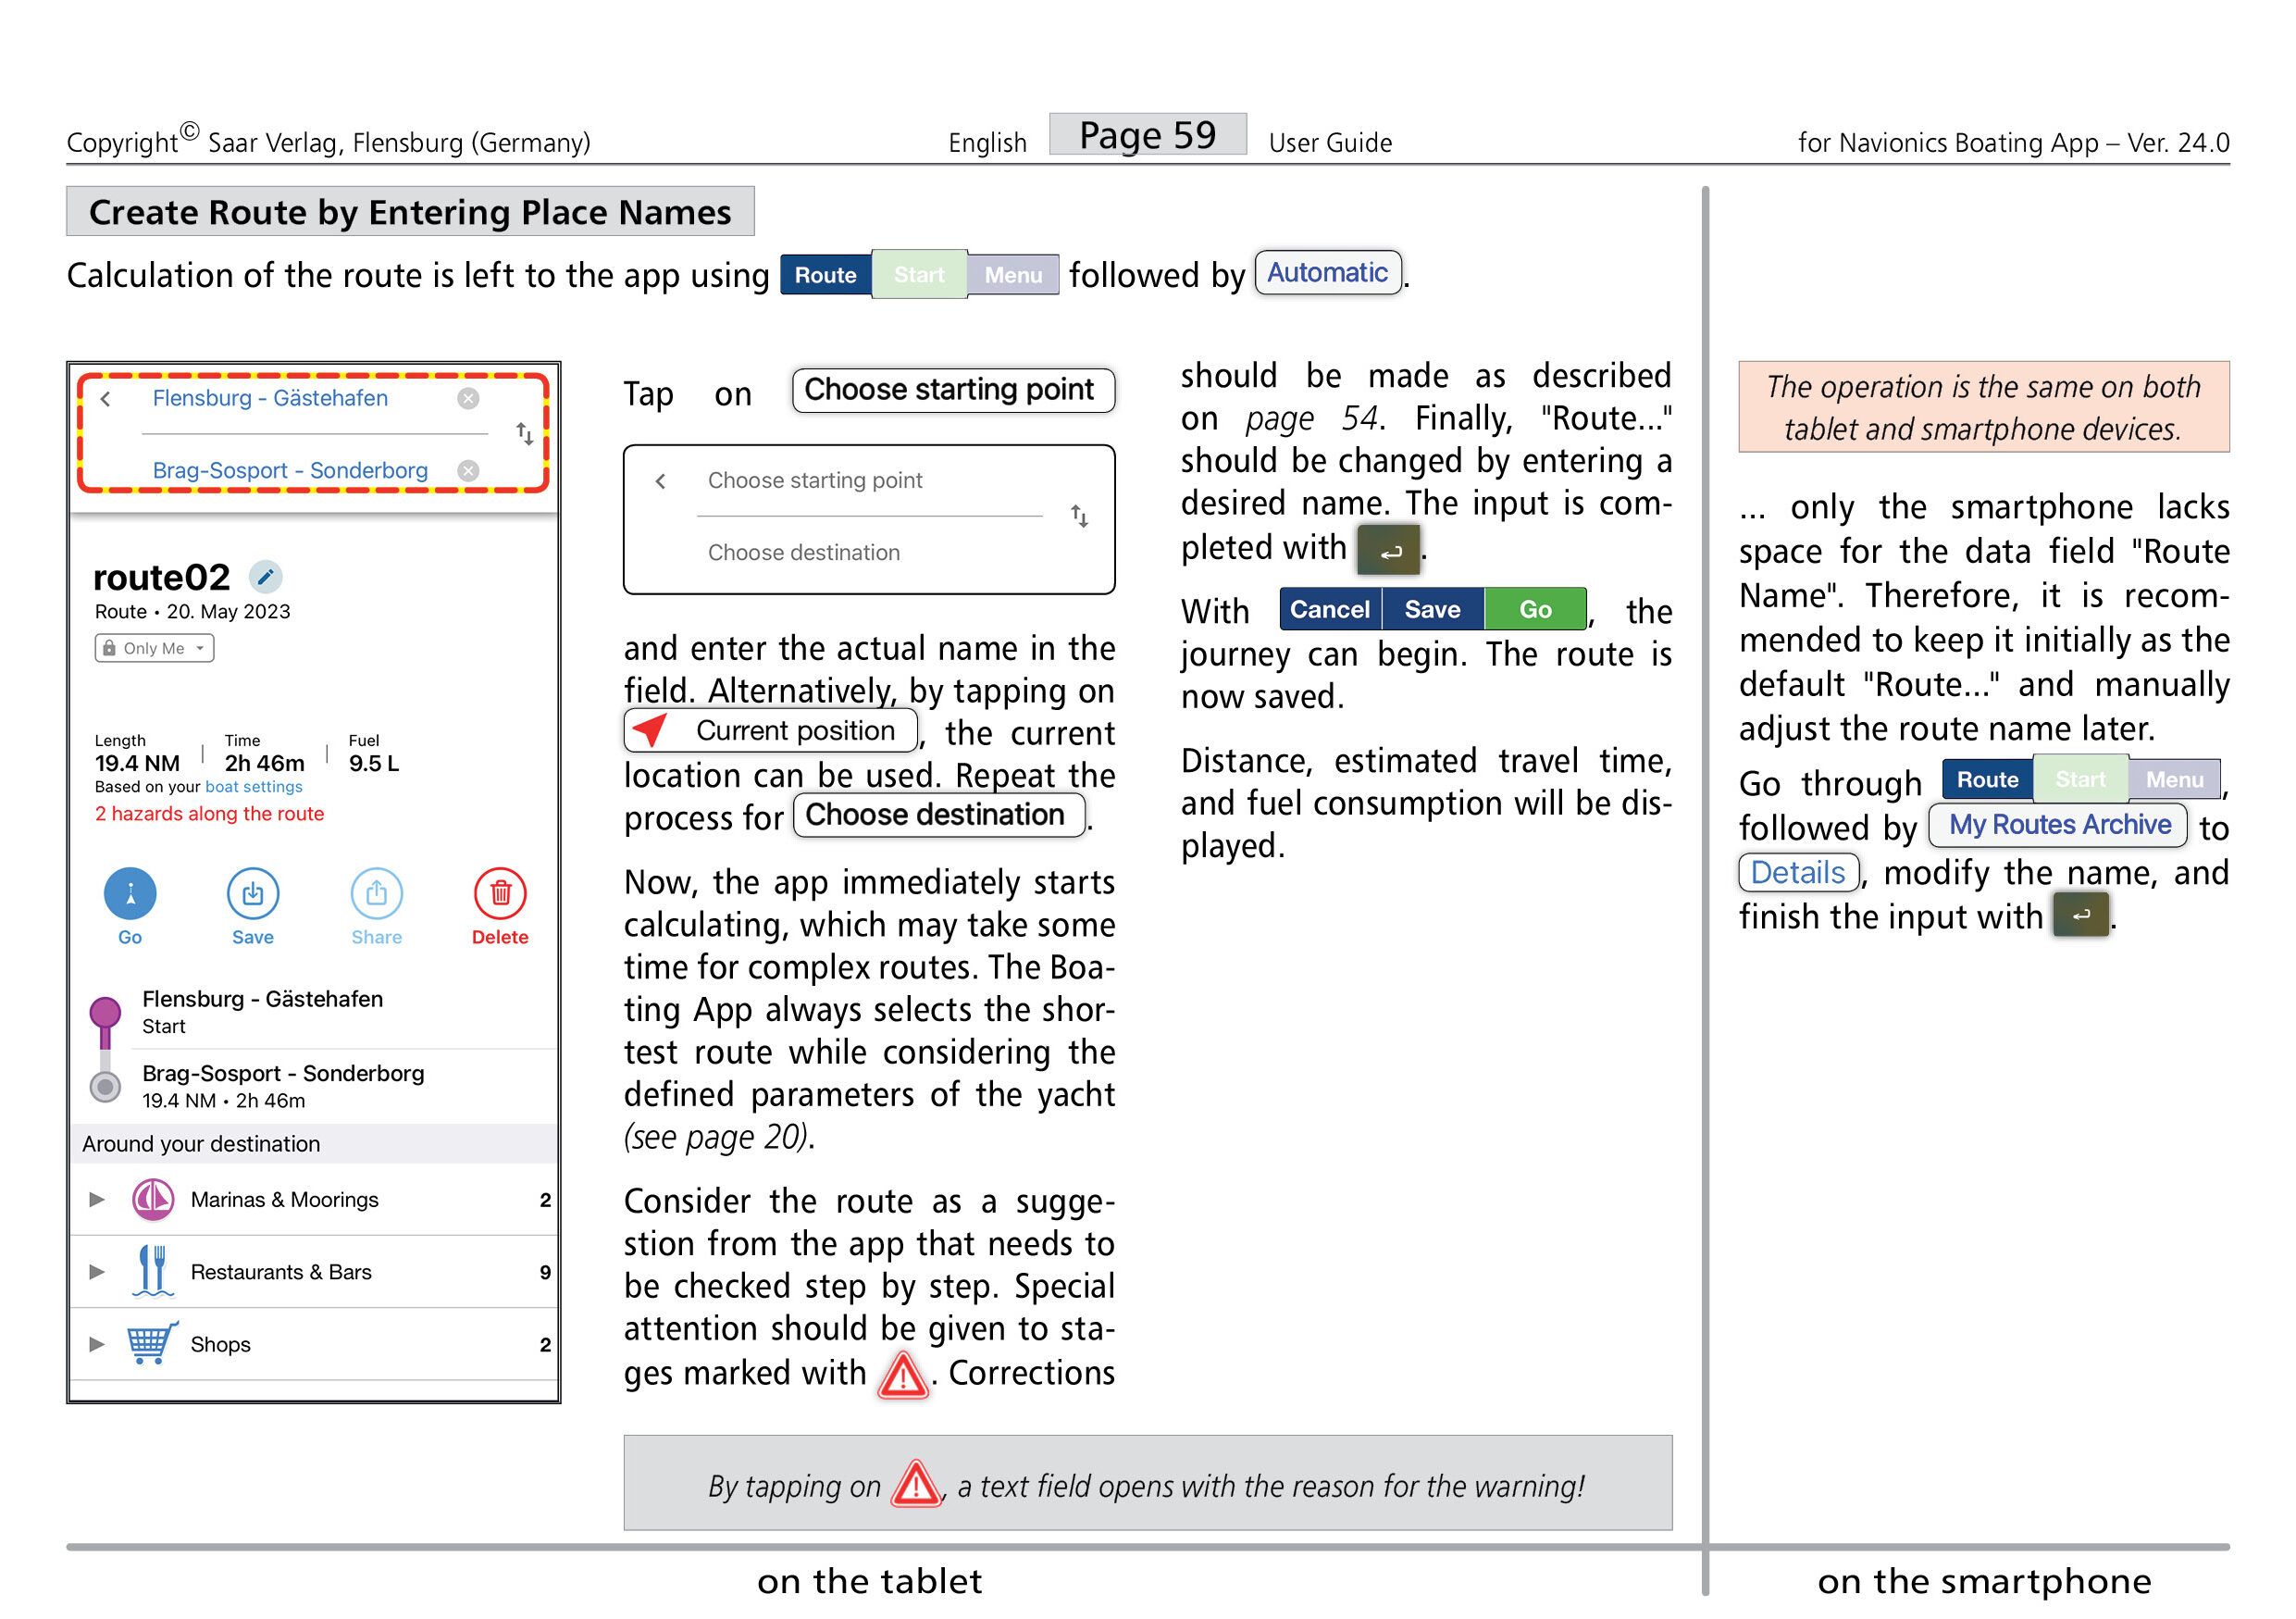Tap the Choose starting point field
This screenshot has height=1619, width=2296.
point(815,481)
